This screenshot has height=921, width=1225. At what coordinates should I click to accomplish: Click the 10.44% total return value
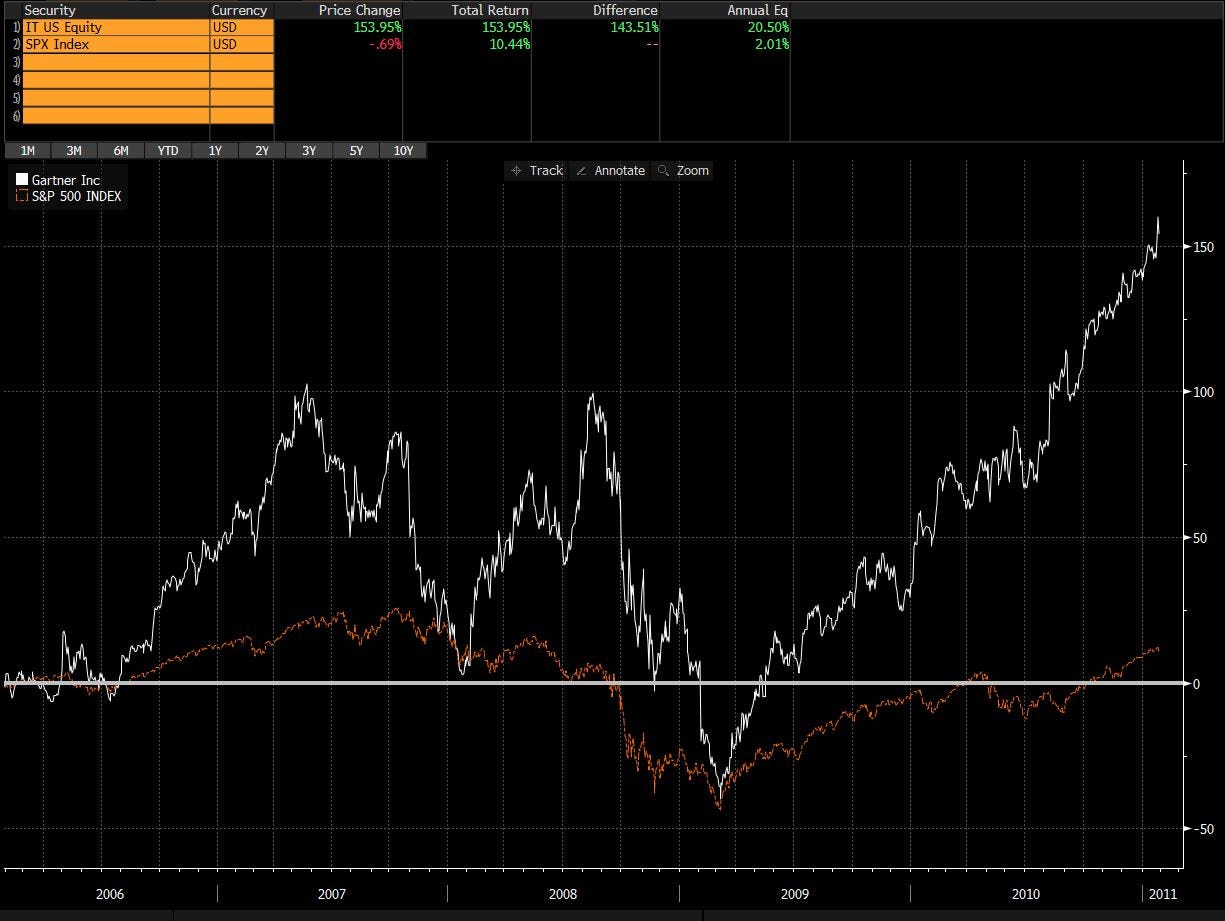[509, 45]
